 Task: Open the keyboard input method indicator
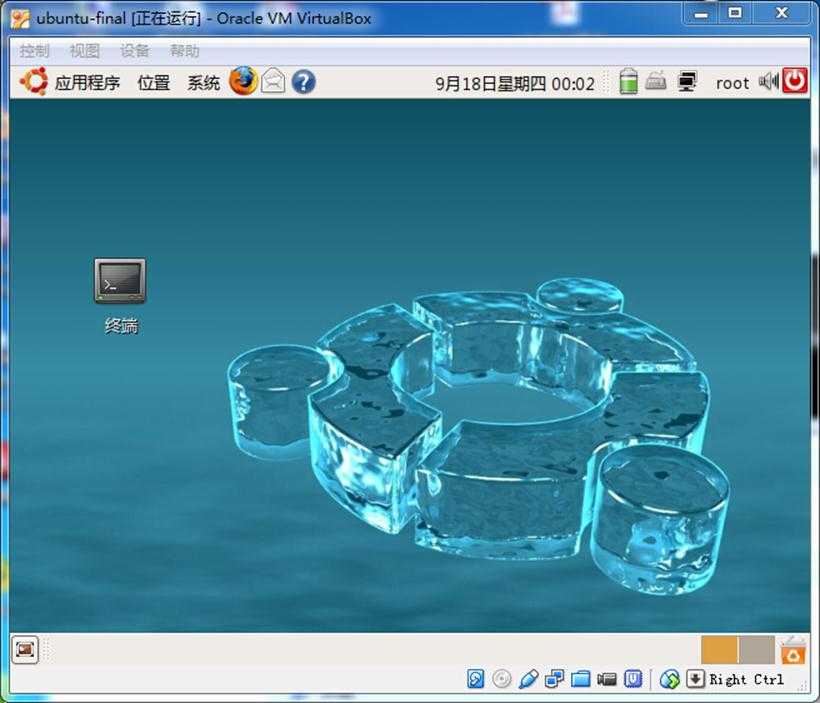(x=656, y=81)
